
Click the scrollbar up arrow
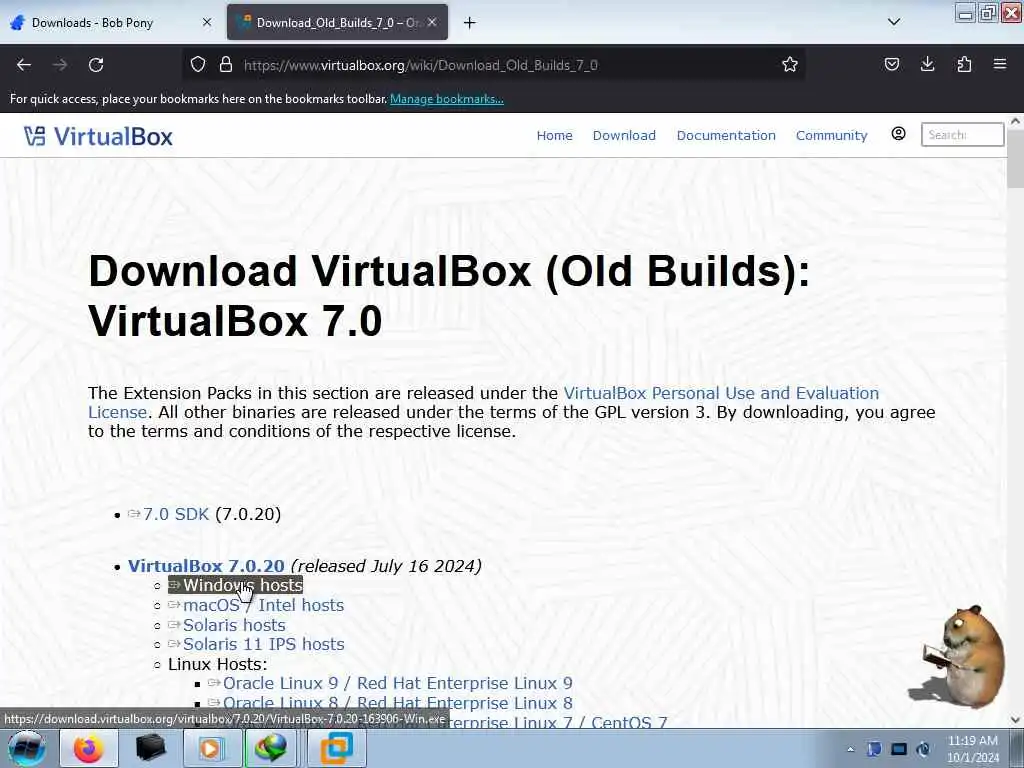pos(1015,121)
